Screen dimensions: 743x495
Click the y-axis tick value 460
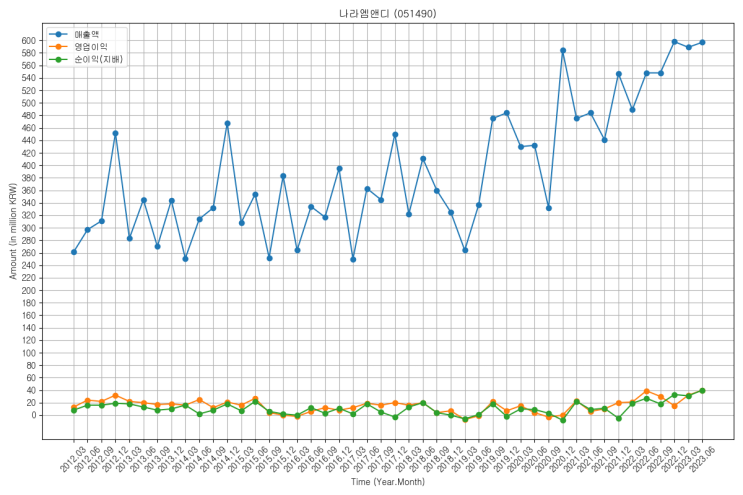[28, 128]
